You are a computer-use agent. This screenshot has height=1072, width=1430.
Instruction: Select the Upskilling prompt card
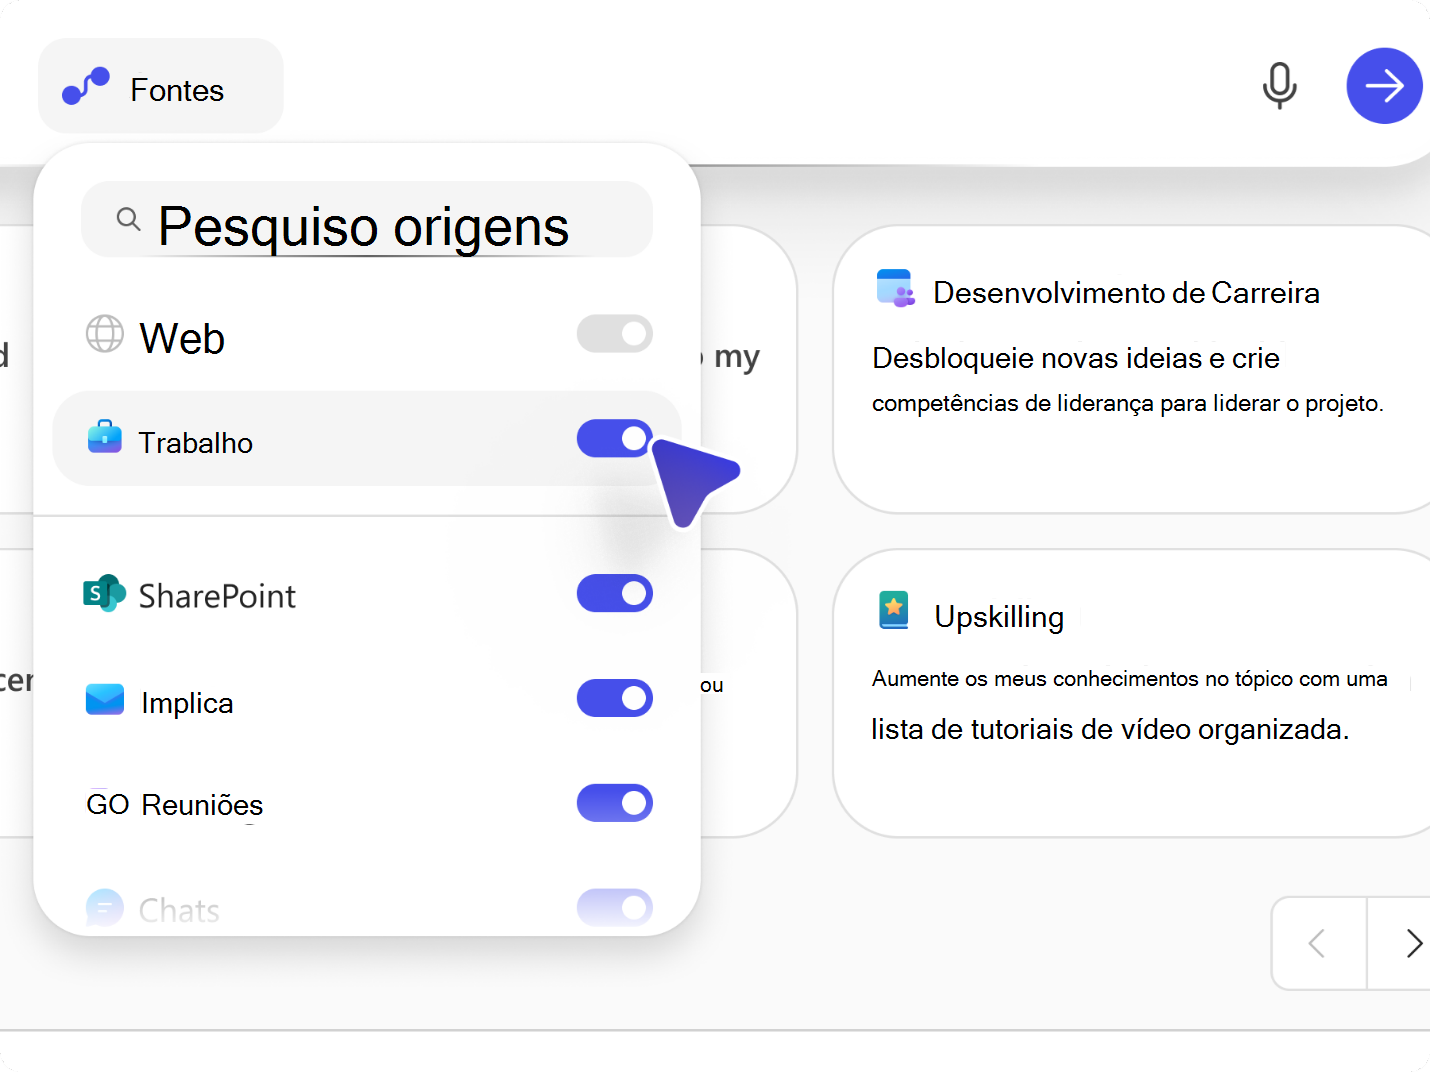tap(1130, 690)
